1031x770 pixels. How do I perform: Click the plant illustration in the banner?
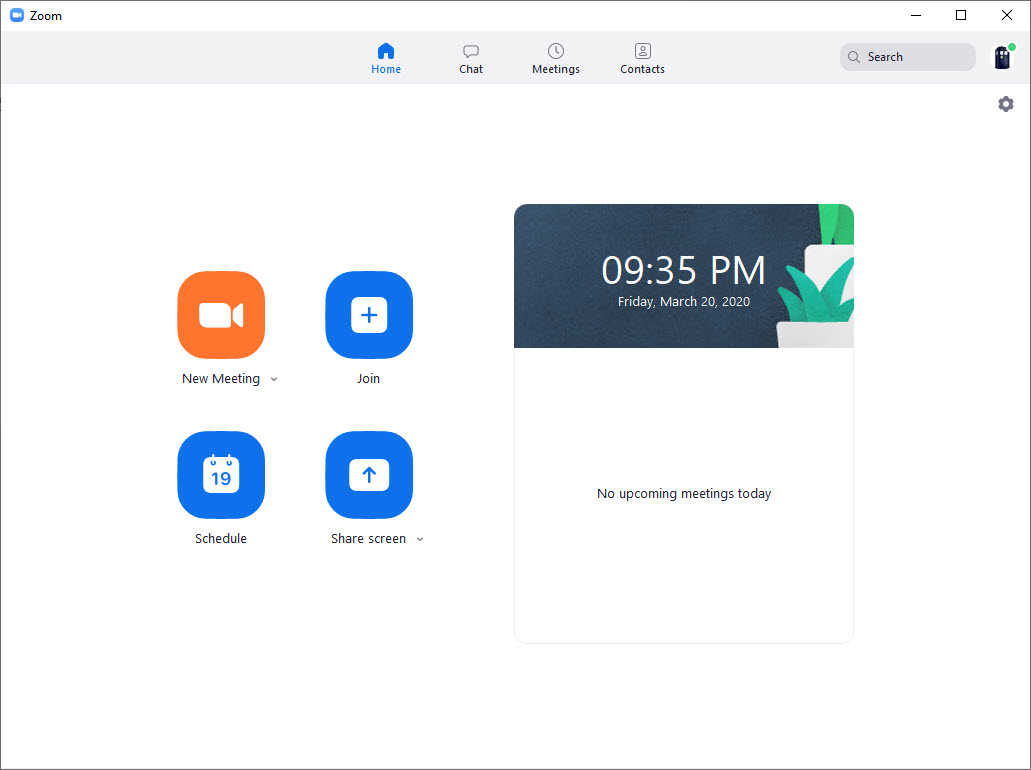(x=820, y=290)
